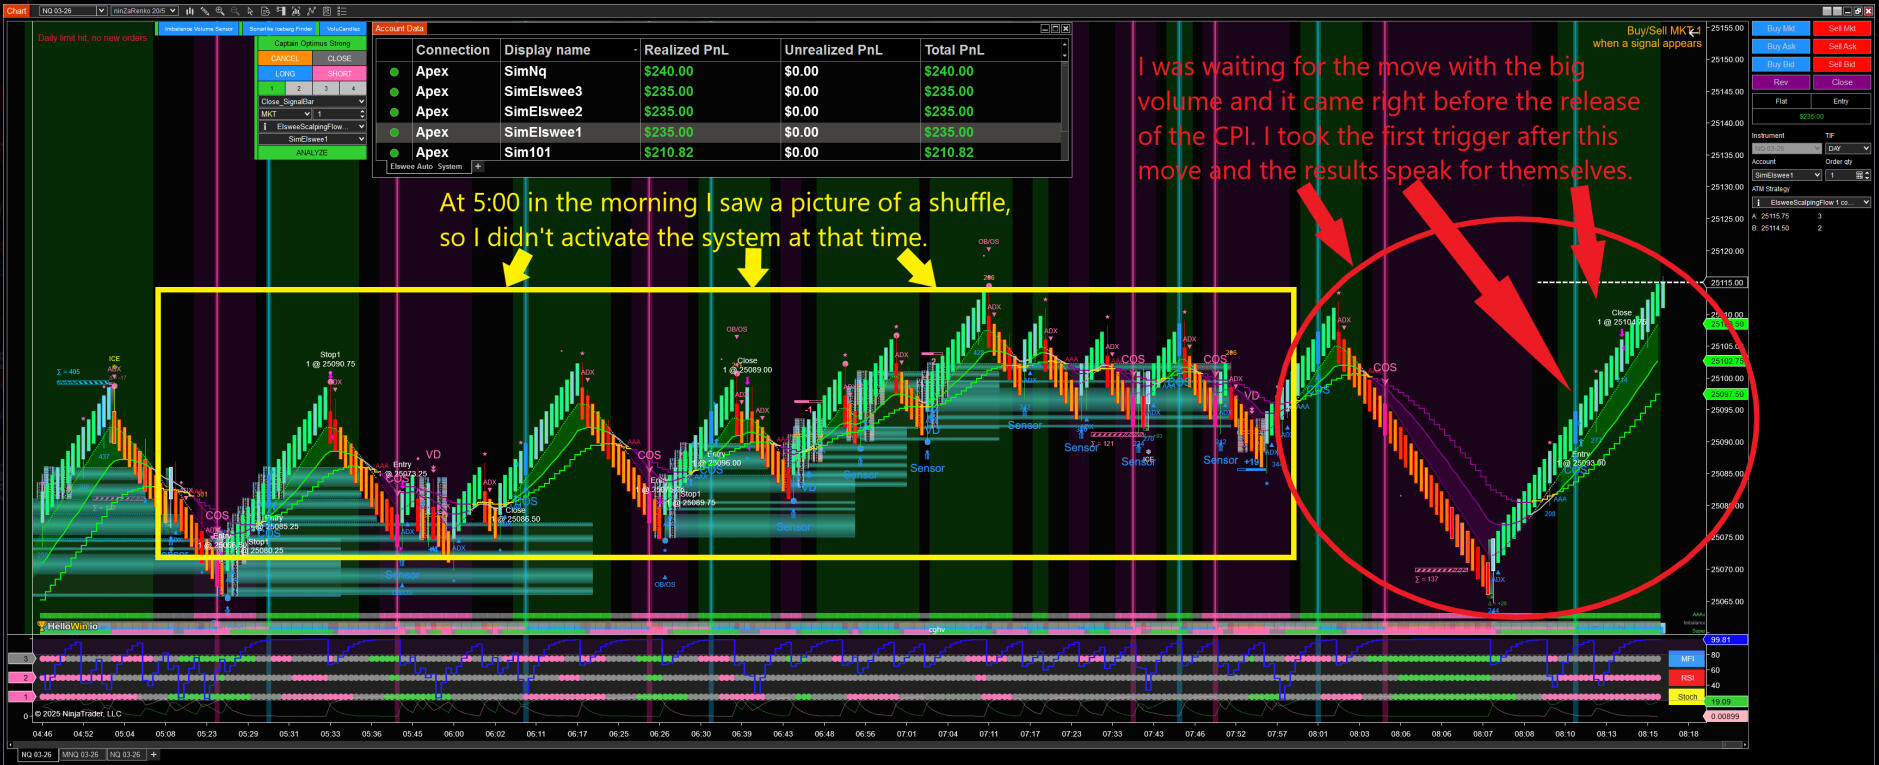Select the drawing tools pencil icon
Image resolution: width=1879 pixels, height=765 pixels.
point(205,11)
